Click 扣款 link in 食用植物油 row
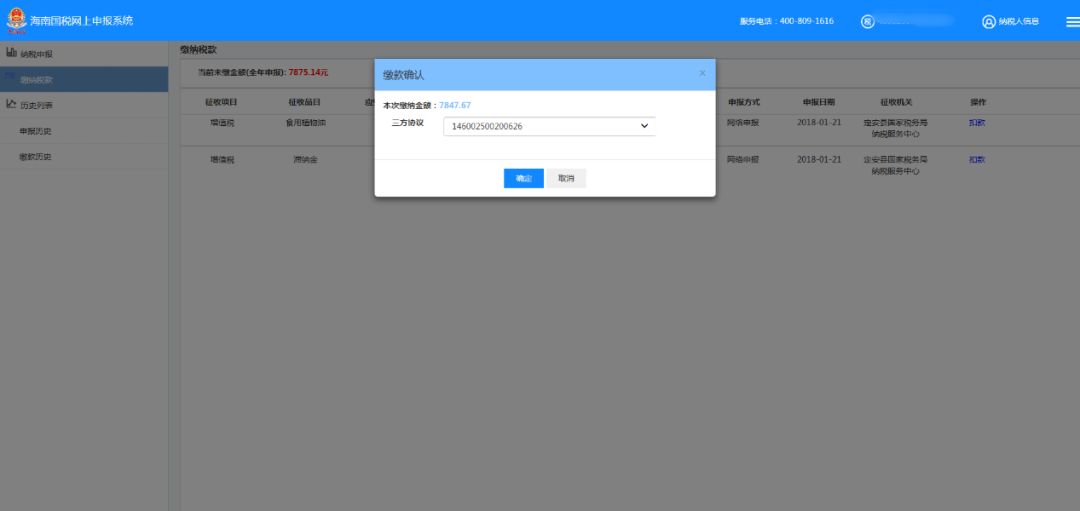 [x=977, y=123]
